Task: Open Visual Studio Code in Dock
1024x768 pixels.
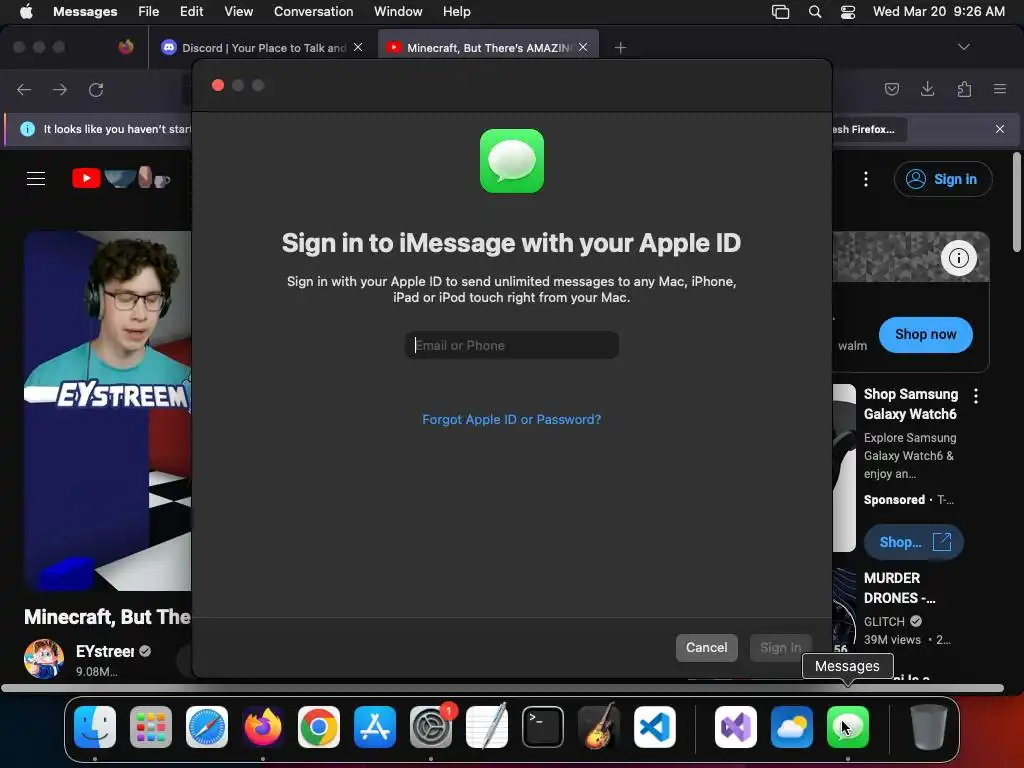Action: click(655, 727)
